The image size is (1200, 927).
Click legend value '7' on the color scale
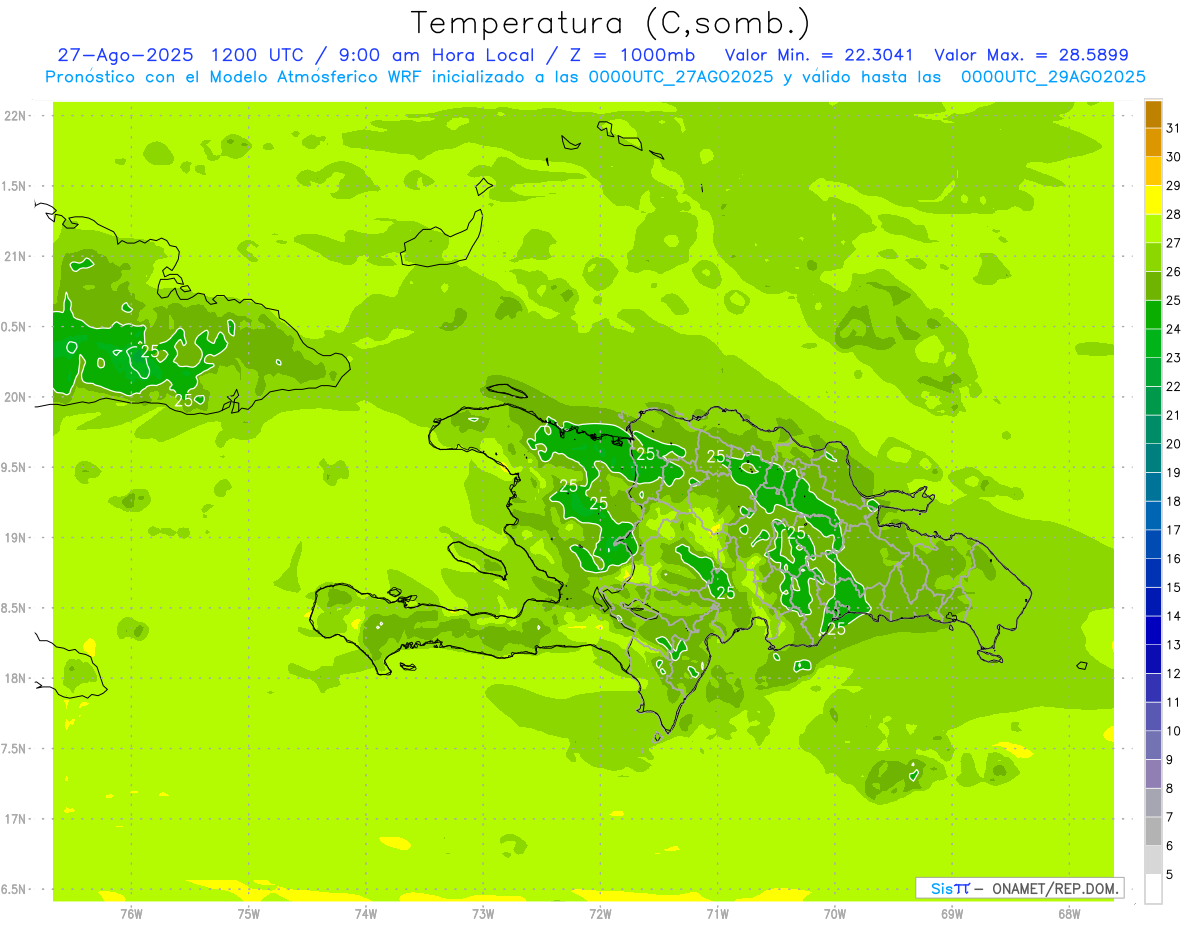tap(1170, 817)
